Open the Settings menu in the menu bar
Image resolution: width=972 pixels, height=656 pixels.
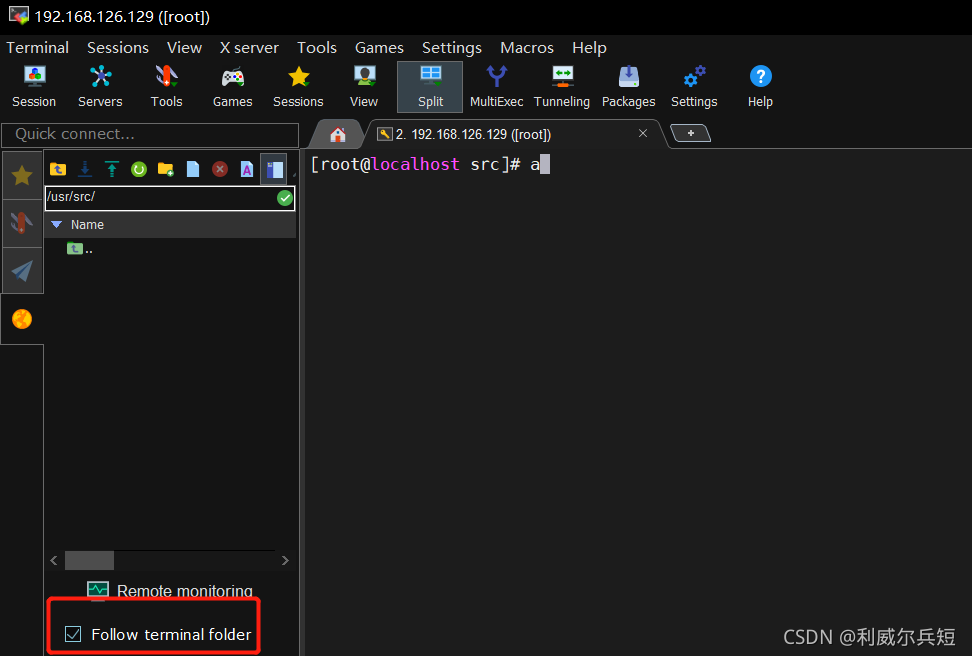click(452, 48)
